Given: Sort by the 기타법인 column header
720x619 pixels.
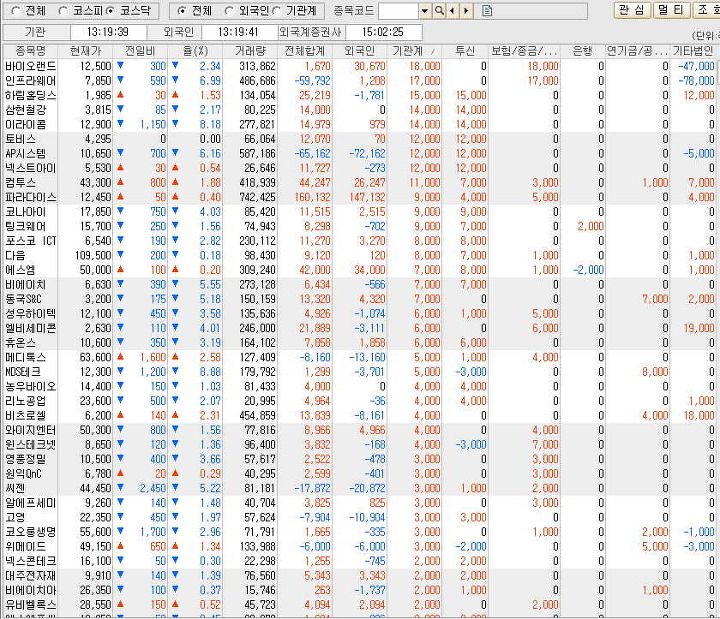Looking at the screenshot, I should [x=693, y=51].
